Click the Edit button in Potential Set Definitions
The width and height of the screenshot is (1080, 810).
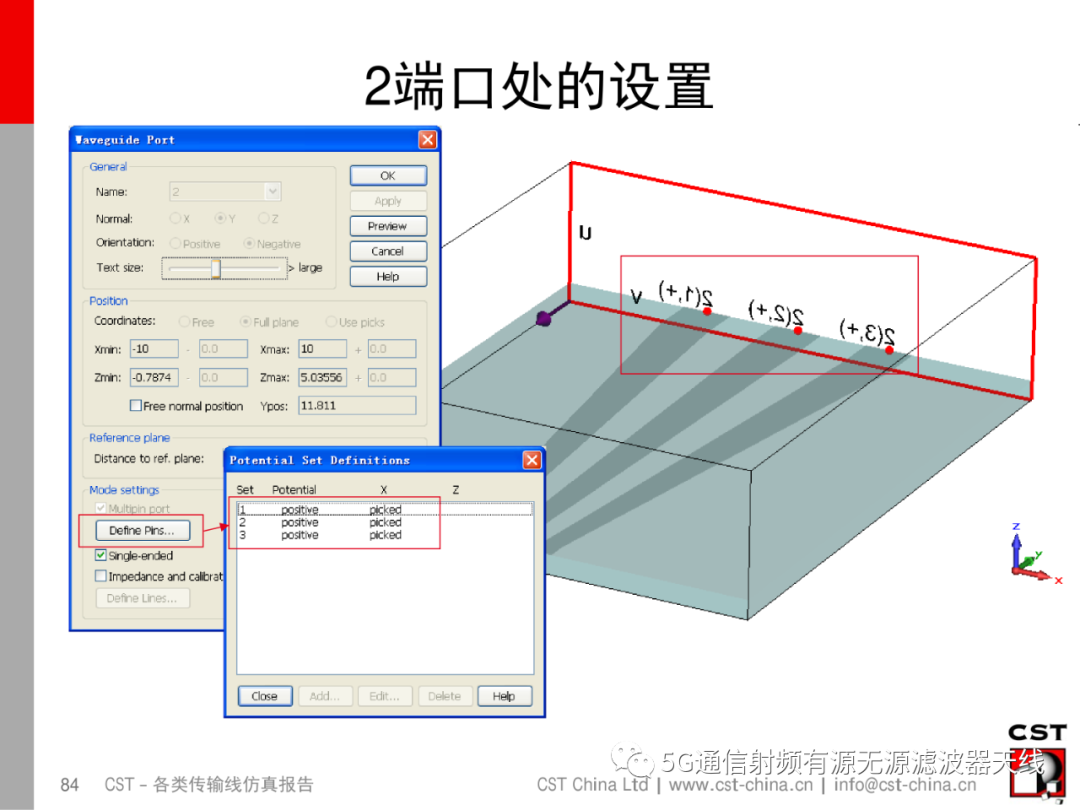[x=385, y=696]
